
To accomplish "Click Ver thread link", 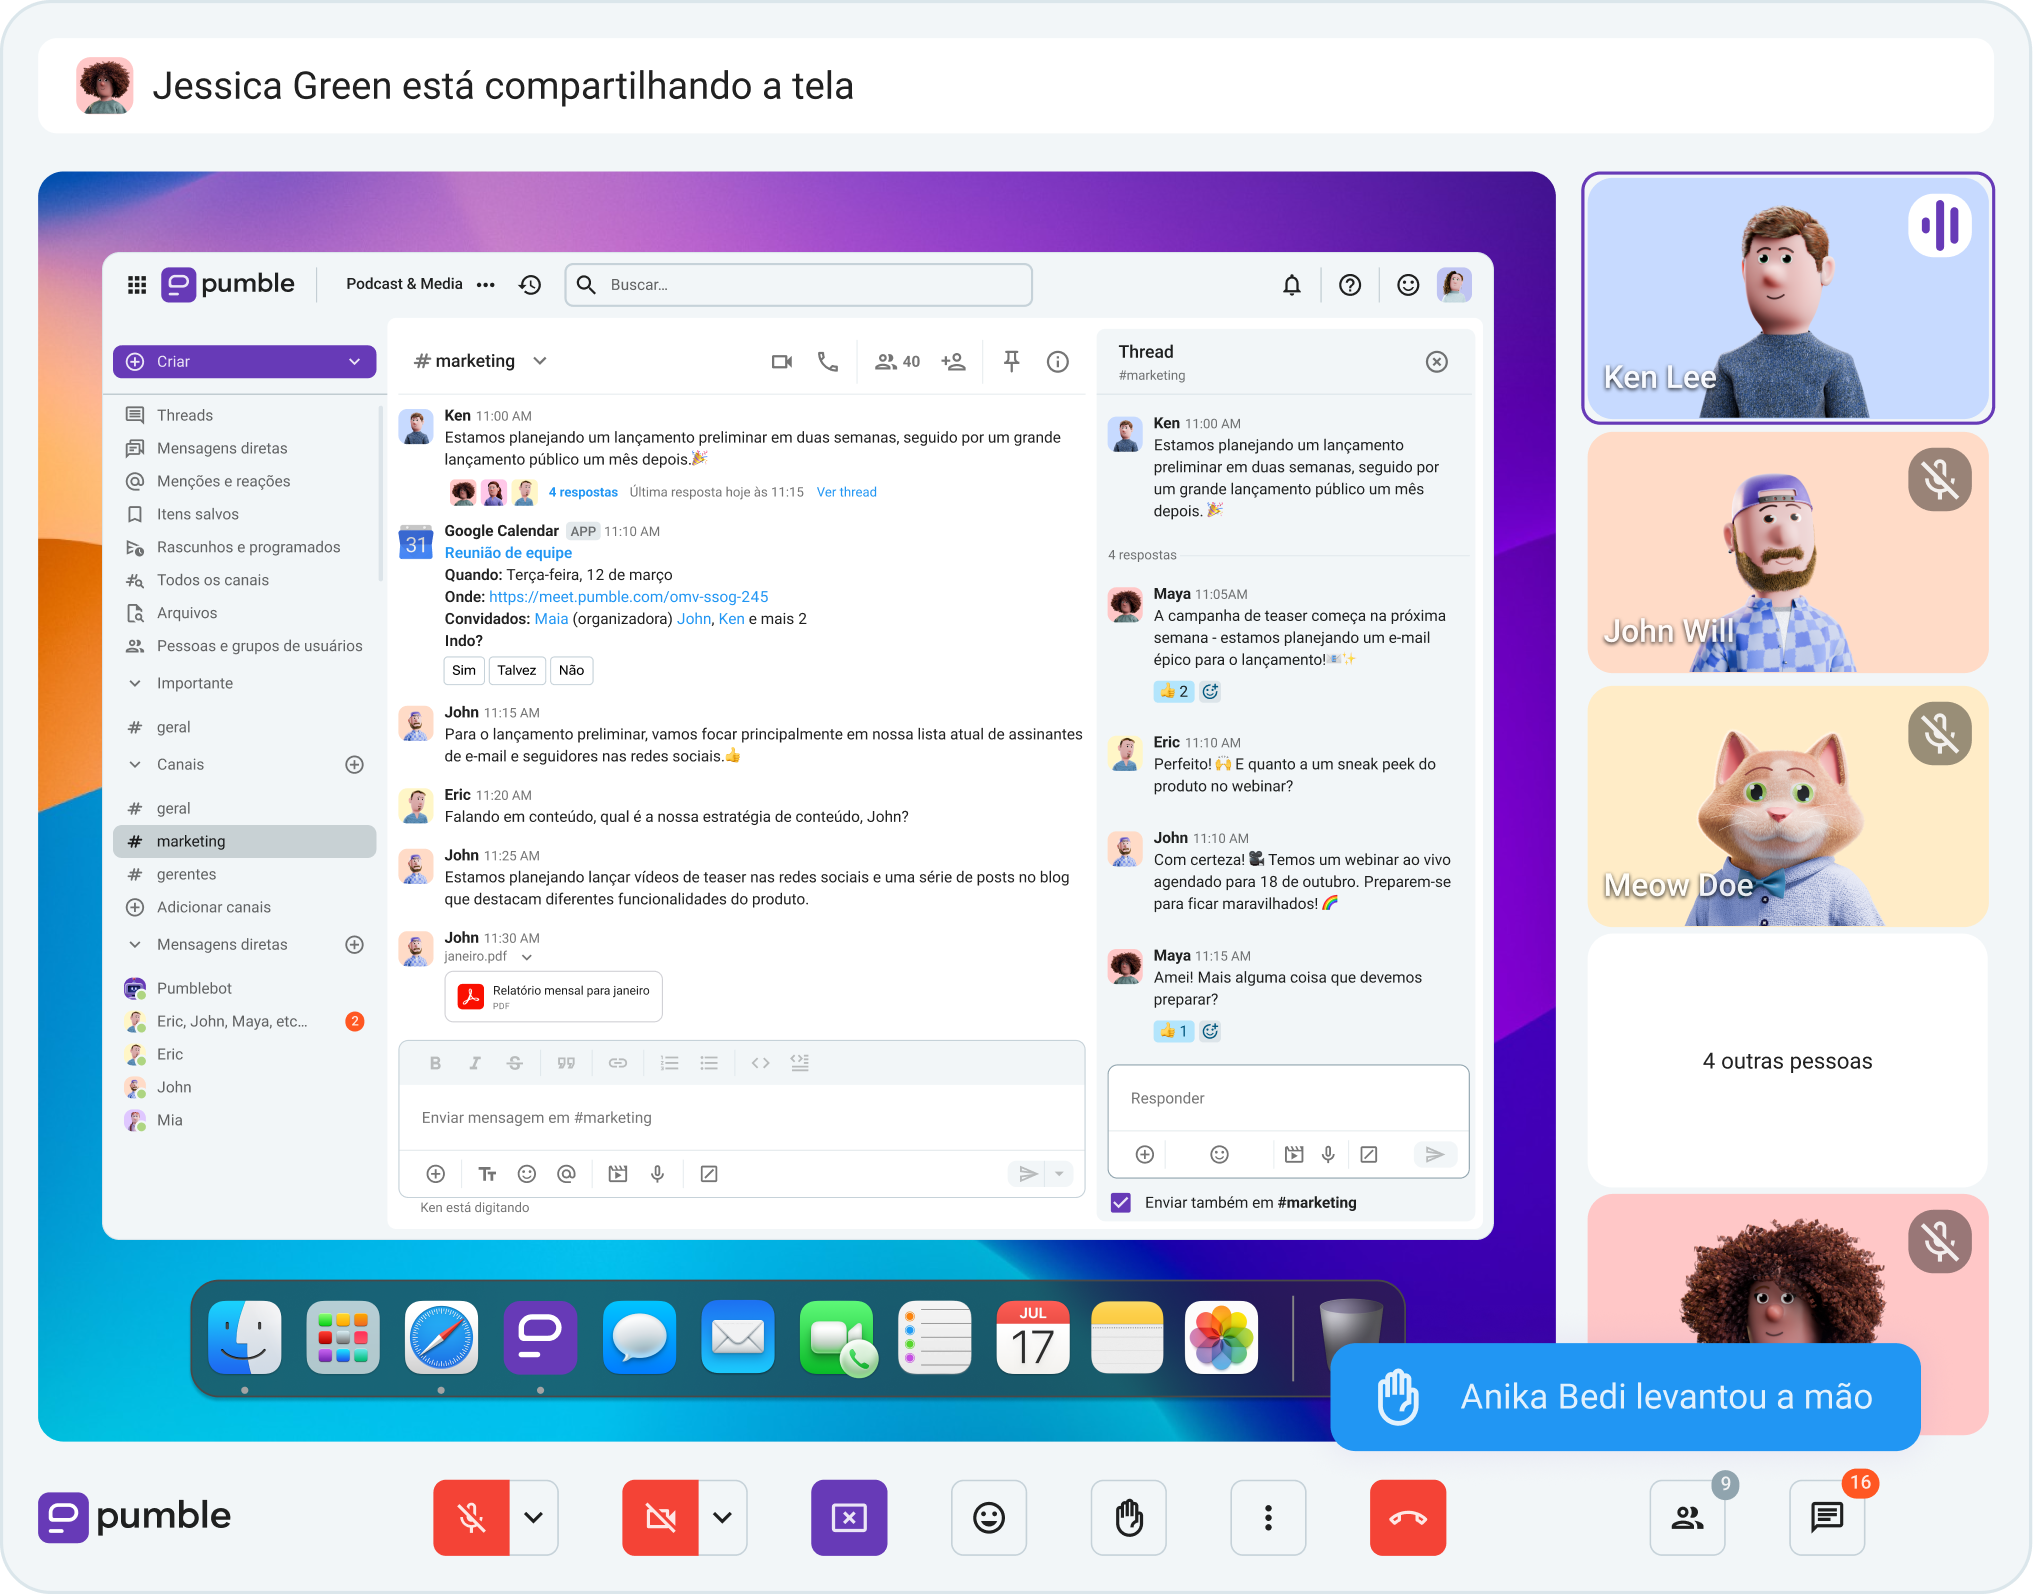I will [846, 492].
